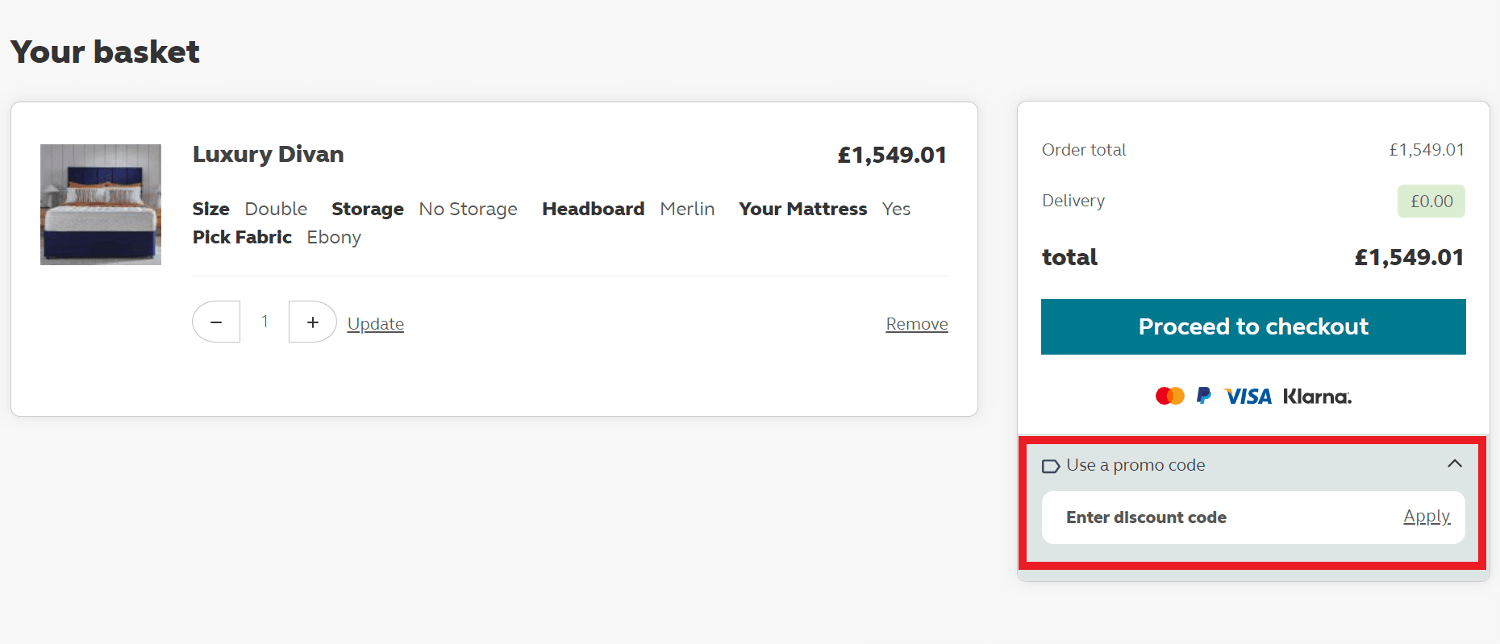
Task: Click the Klarna payment logo
Action: [1317, 396]
